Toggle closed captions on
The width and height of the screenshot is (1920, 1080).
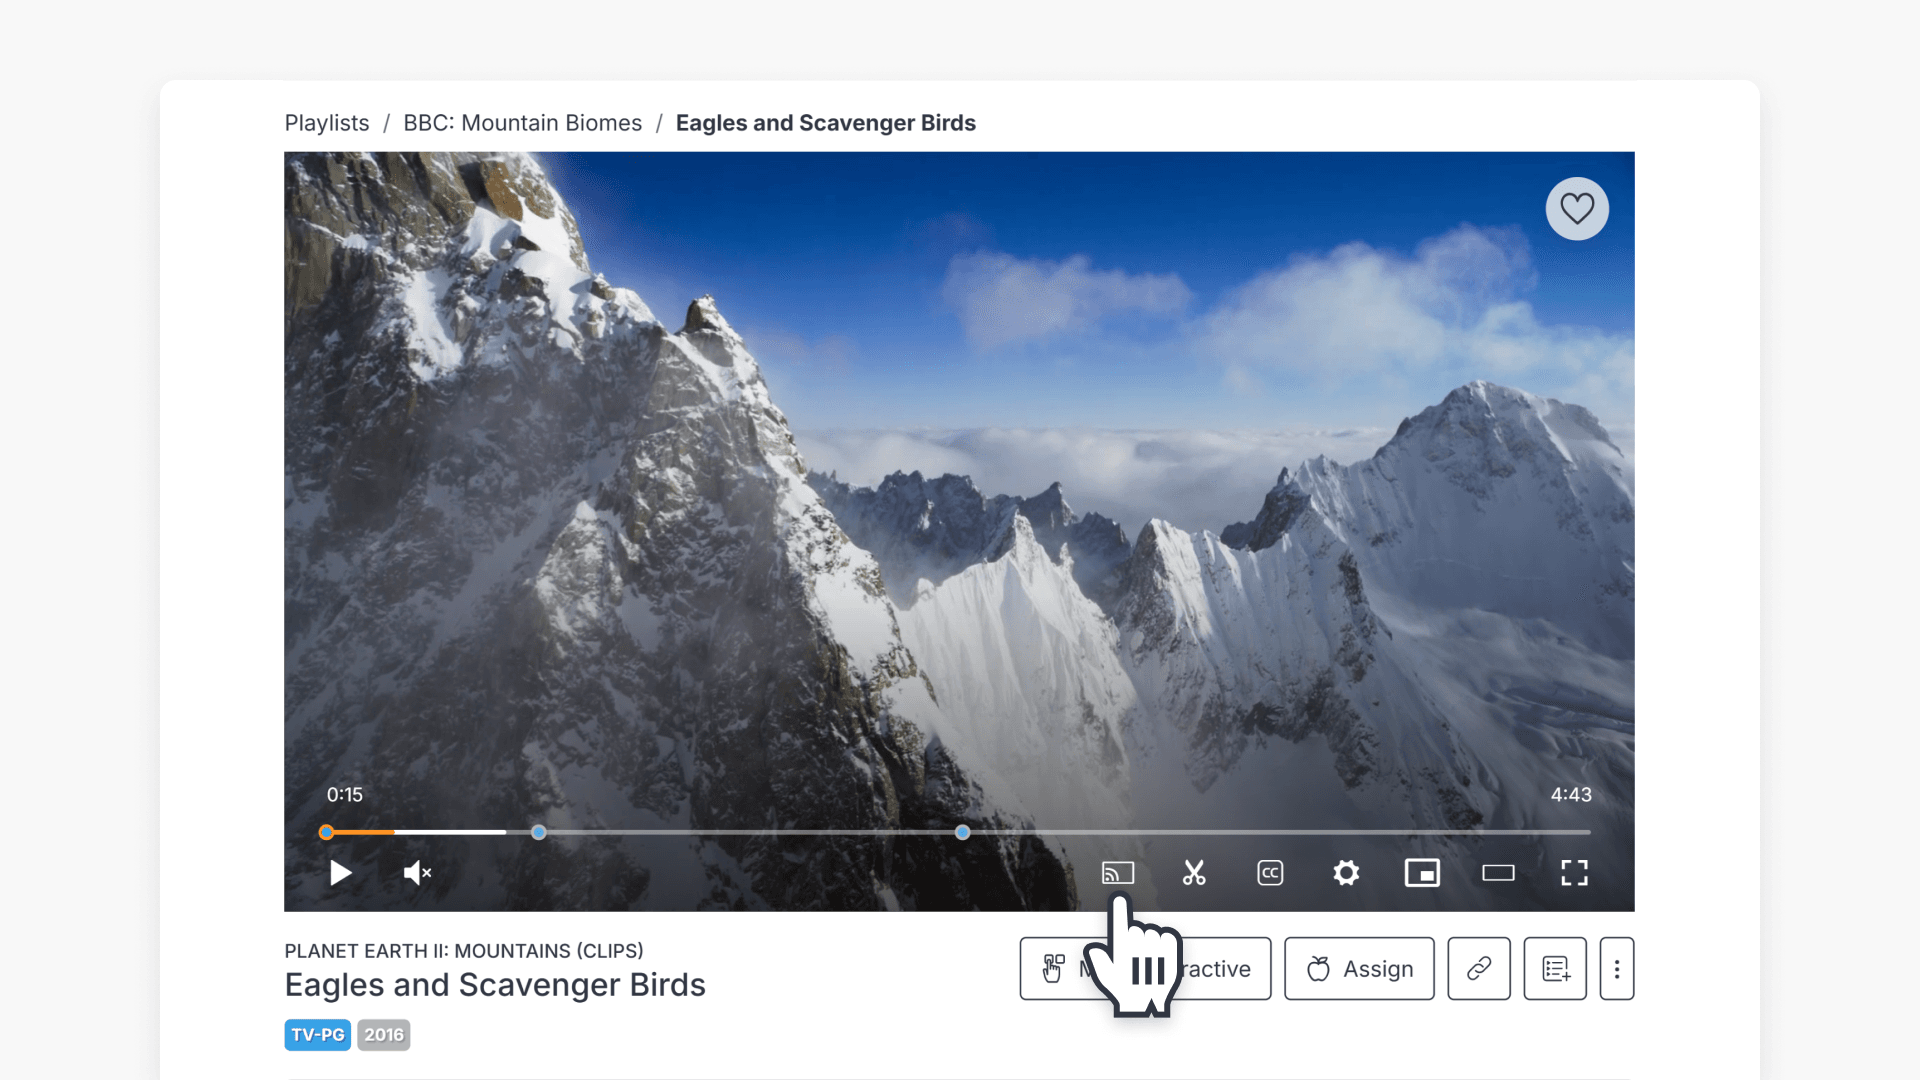1270,873
